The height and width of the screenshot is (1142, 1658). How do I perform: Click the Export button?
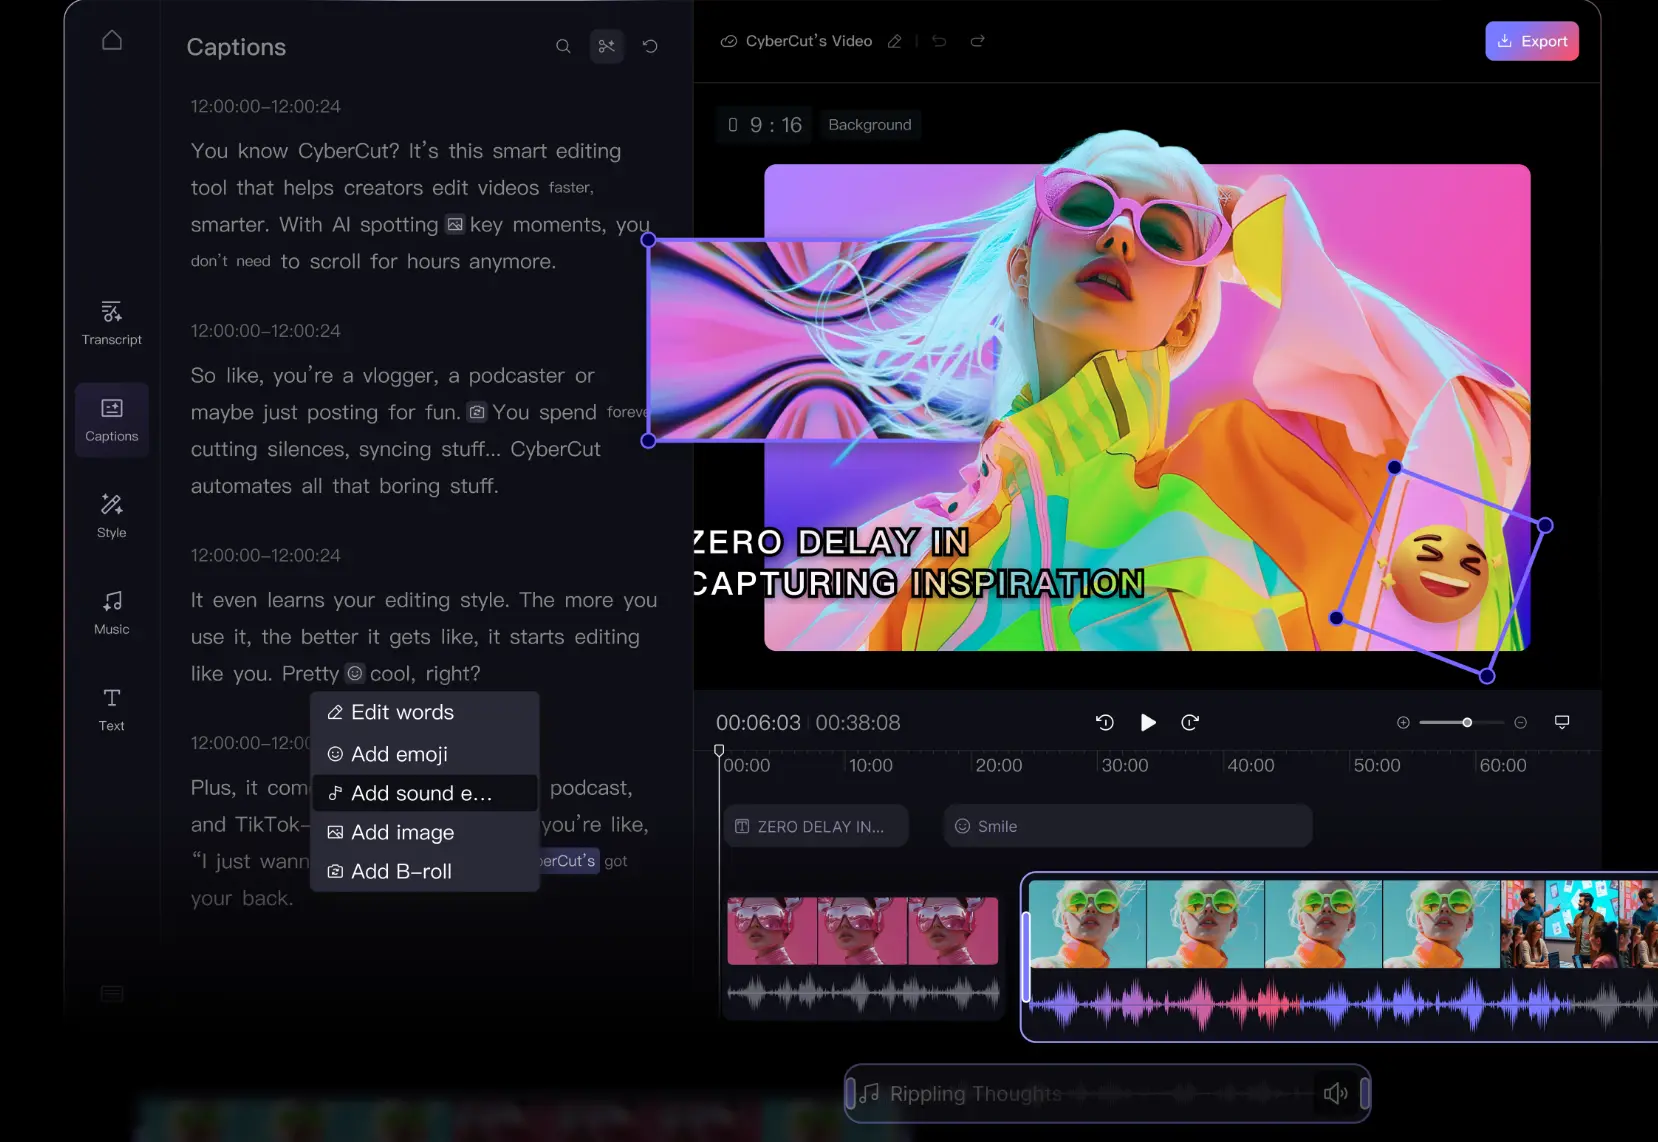(1531, 40)
